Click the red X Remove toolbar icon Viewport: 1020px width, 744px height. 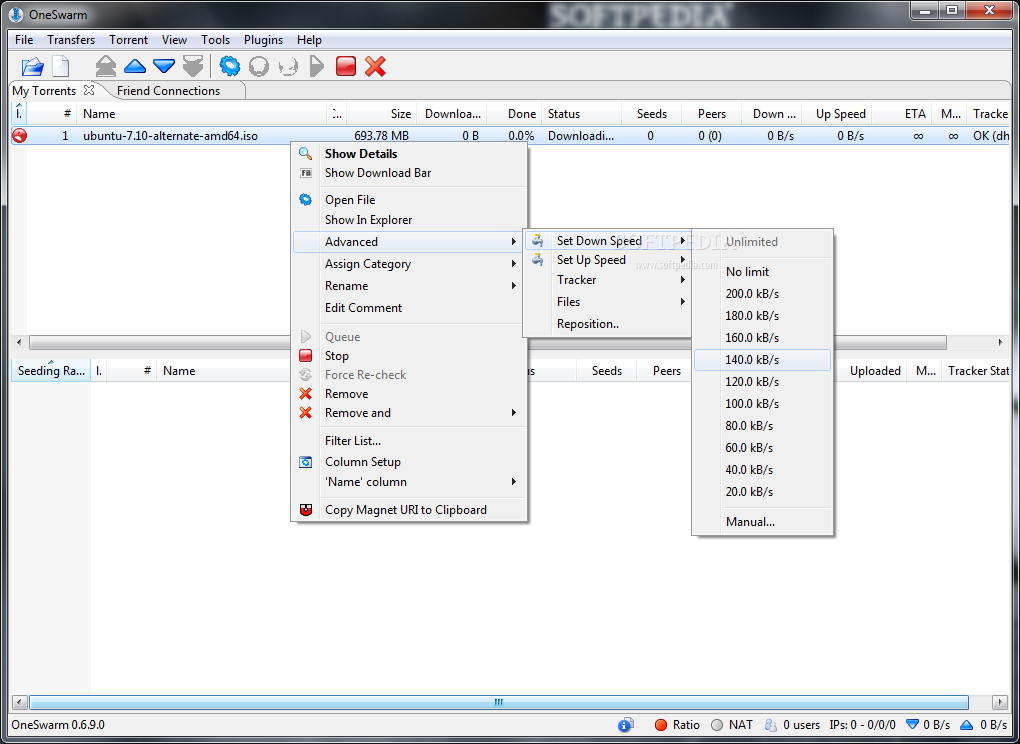[x=375, y=66]
